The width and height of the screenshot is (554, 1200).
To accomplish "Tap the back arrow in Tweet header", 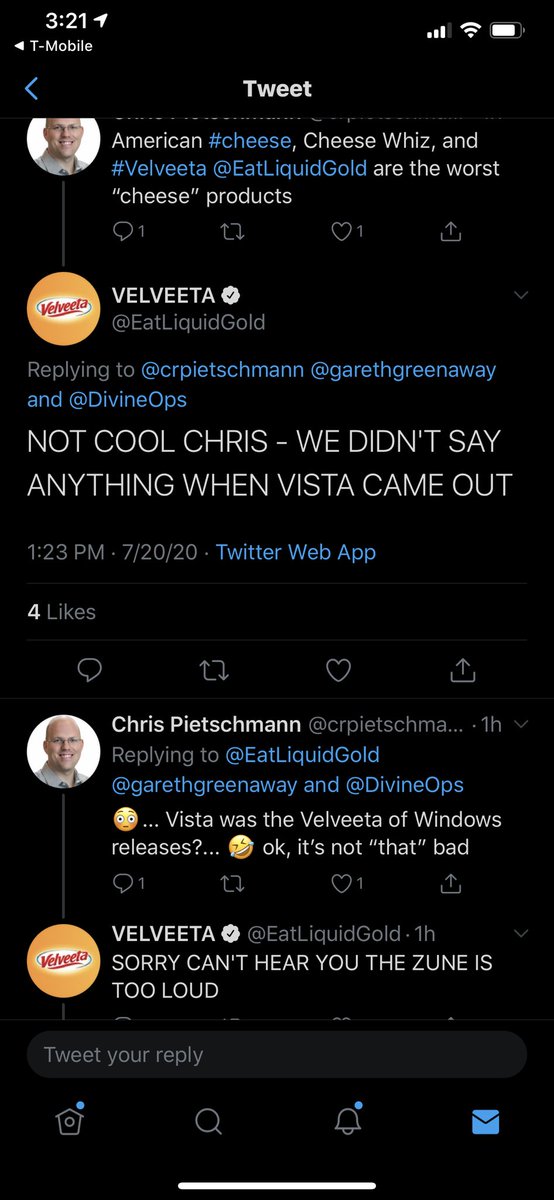I will point(31,89).
